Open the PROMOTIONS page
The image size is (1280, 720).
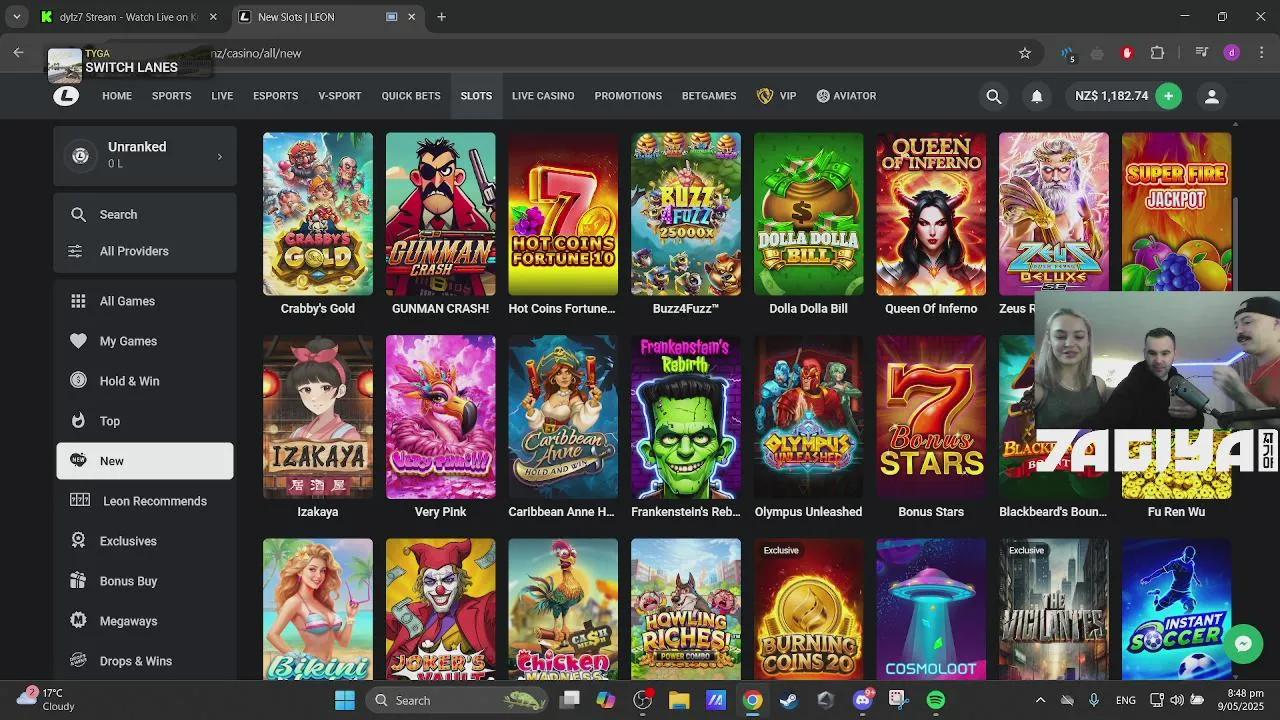628,96
